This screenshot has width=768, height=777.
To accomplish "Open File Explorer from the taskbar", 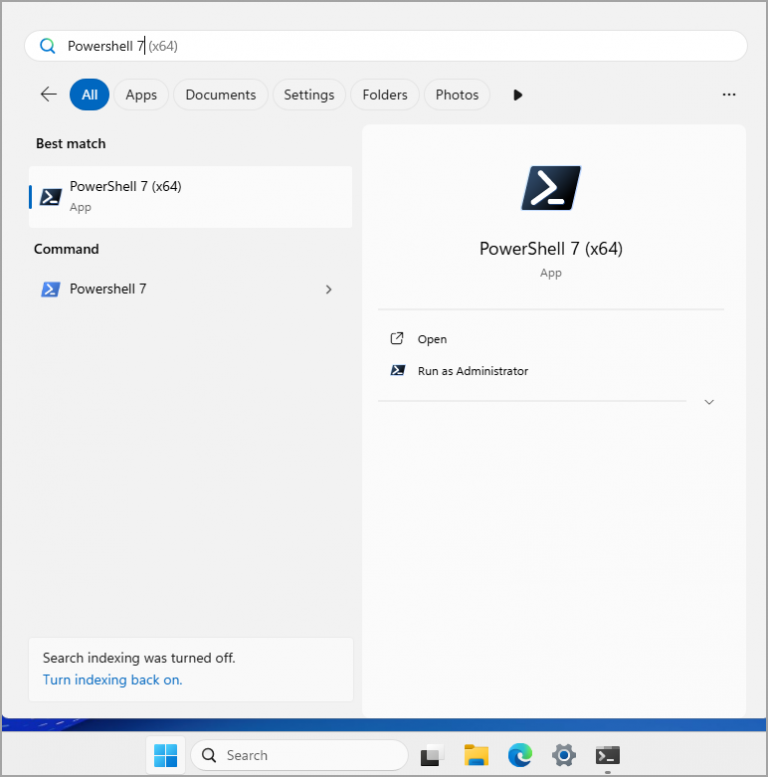I will [x=476, y=755].
